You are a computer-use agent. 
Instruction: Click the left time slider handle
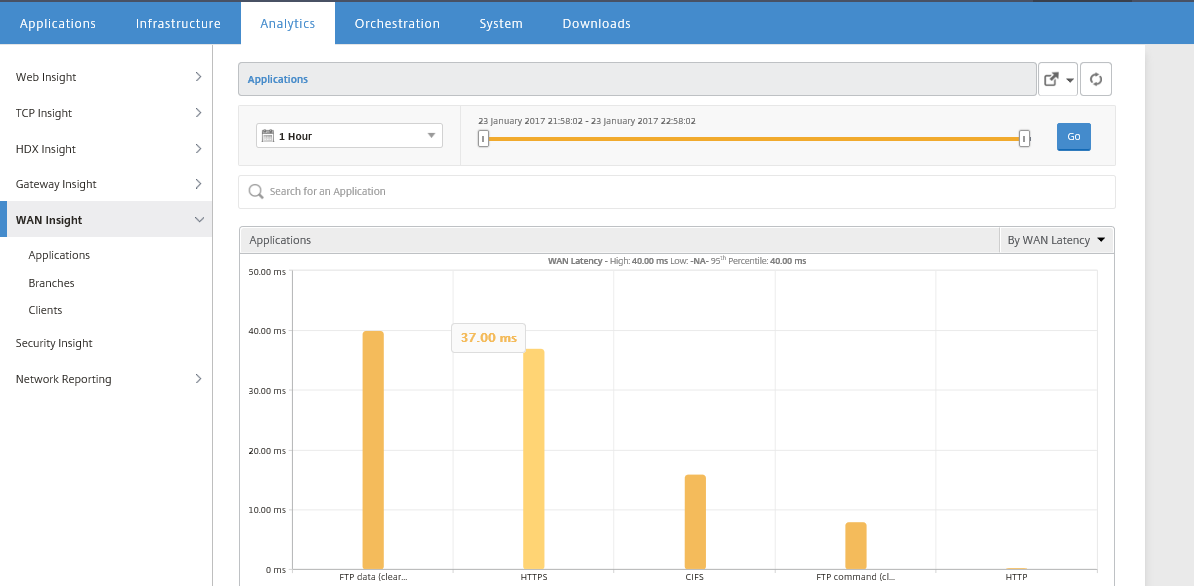[484, 139]
